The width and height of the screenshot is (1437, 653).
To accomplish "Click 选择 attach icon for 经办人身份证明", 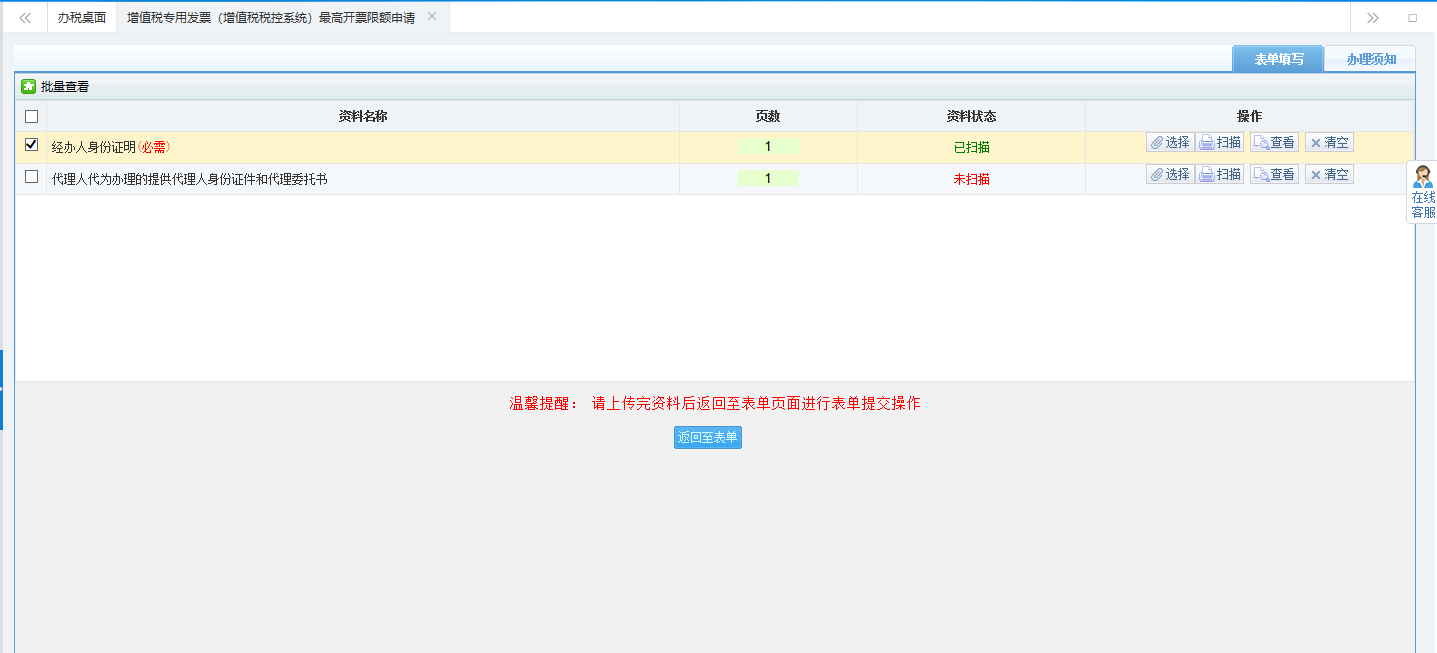I will (1169, 141).
